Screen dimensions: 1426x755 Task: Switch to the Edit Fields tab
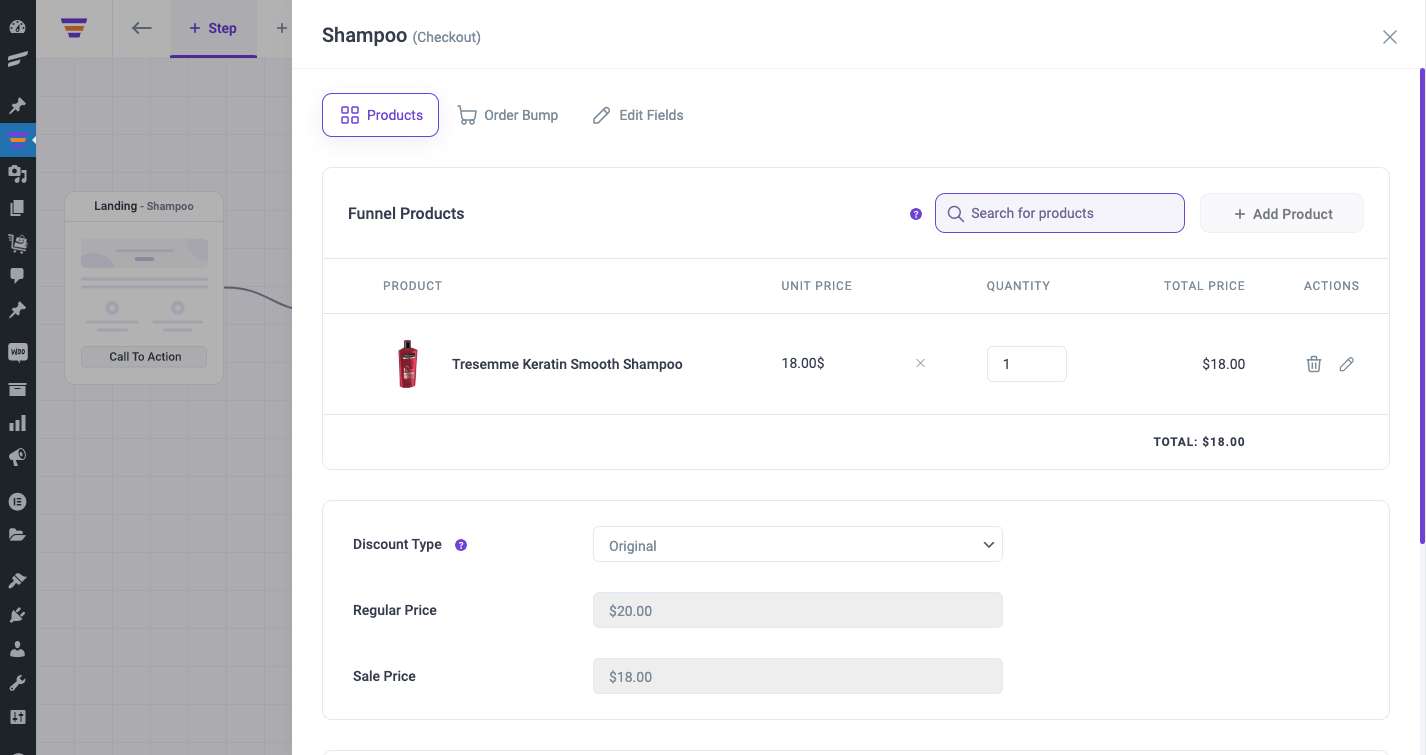point(638,115)
